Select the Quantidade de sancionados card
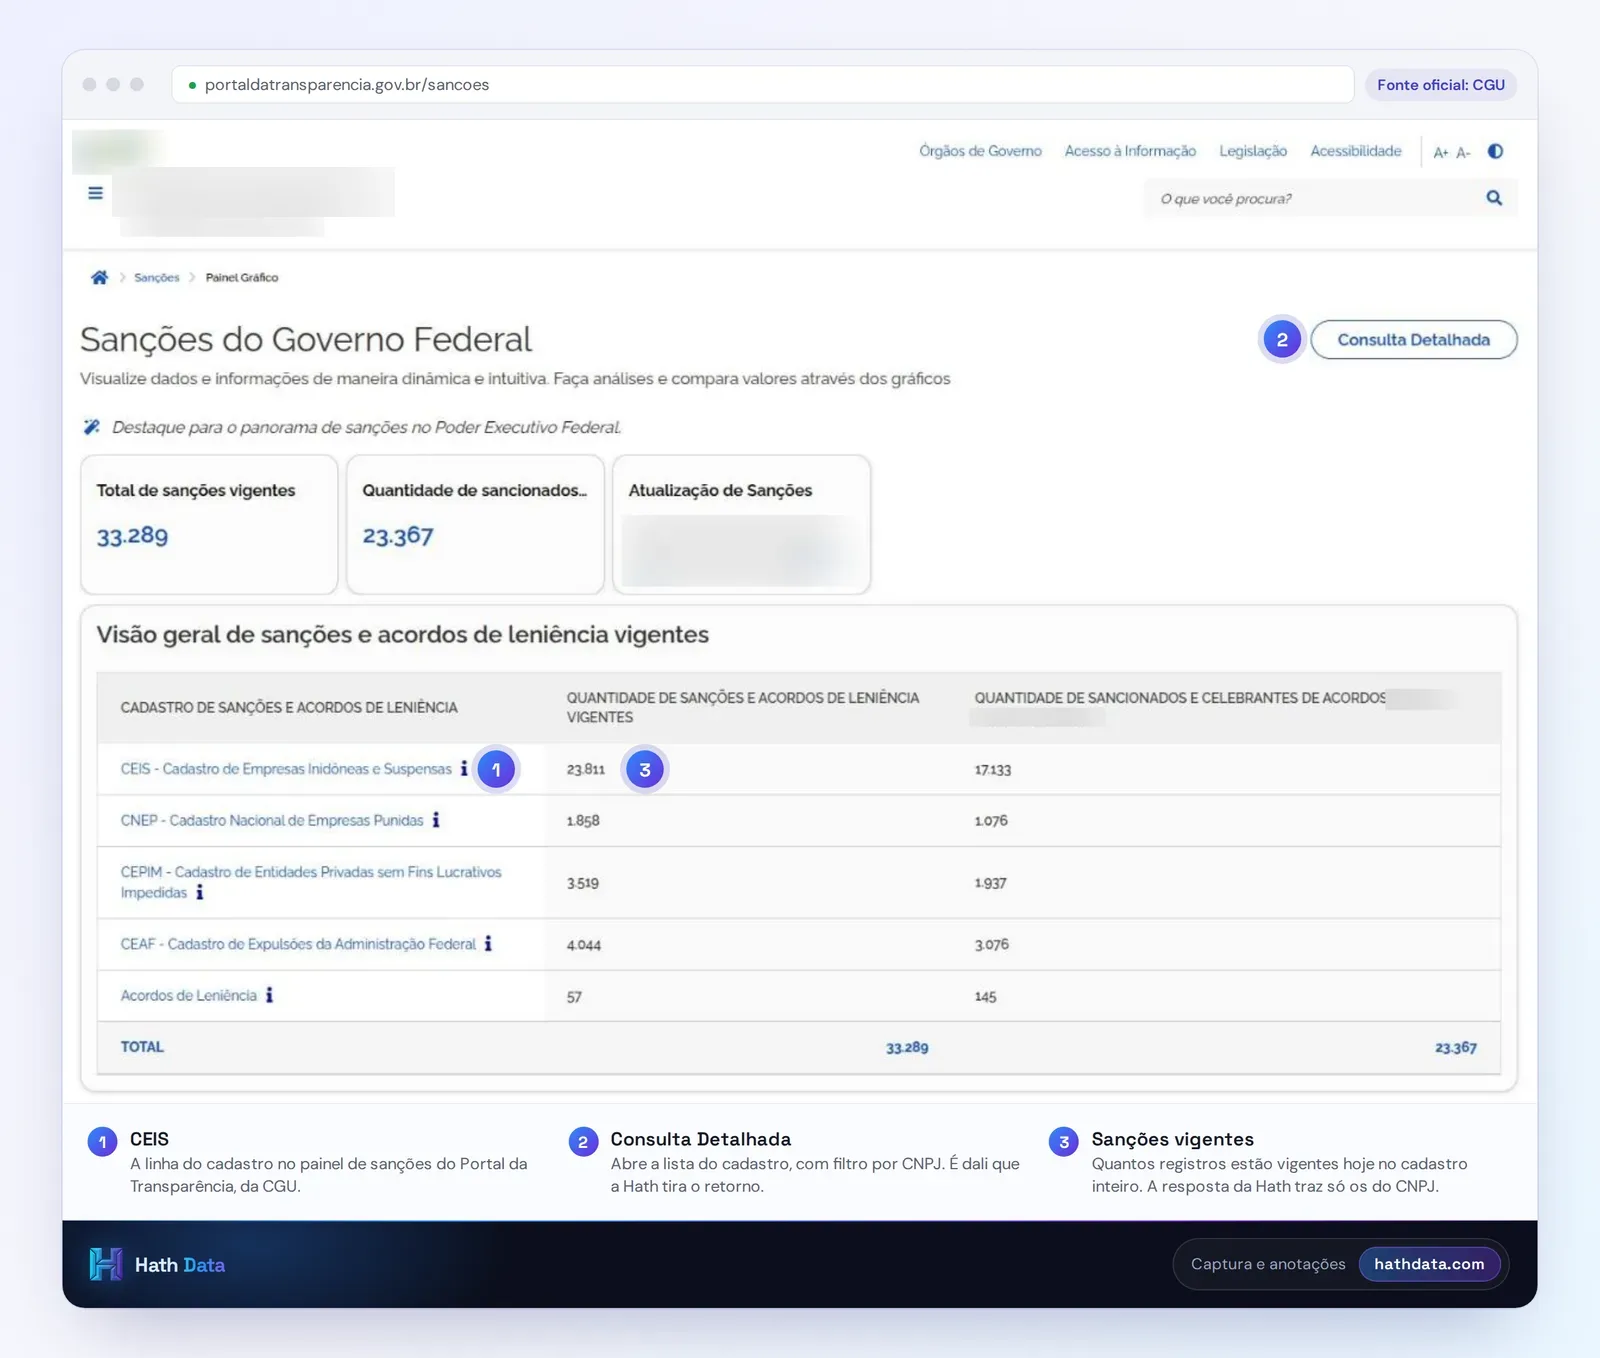Screen dimensions: 1600x1358 [475, 524]
